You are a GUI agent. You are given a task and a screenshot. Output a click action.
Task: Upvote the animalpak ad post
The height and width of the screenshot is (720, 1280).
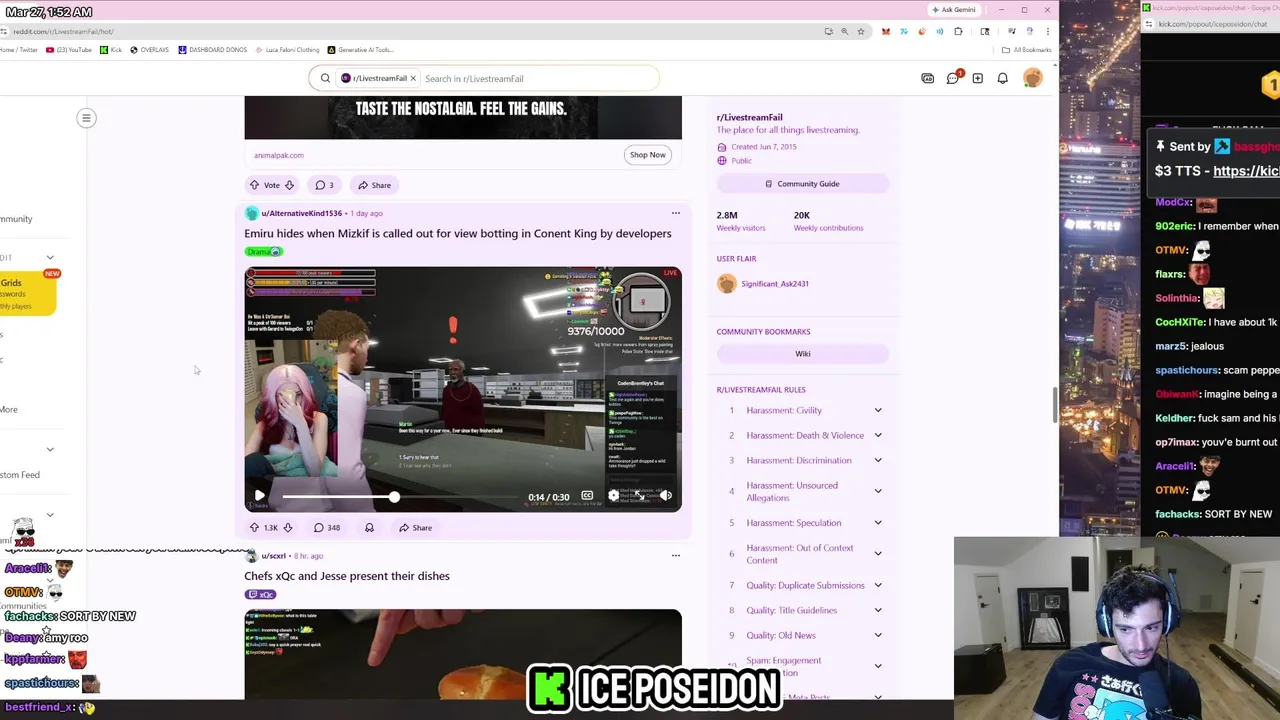click(x=254, y=185)
